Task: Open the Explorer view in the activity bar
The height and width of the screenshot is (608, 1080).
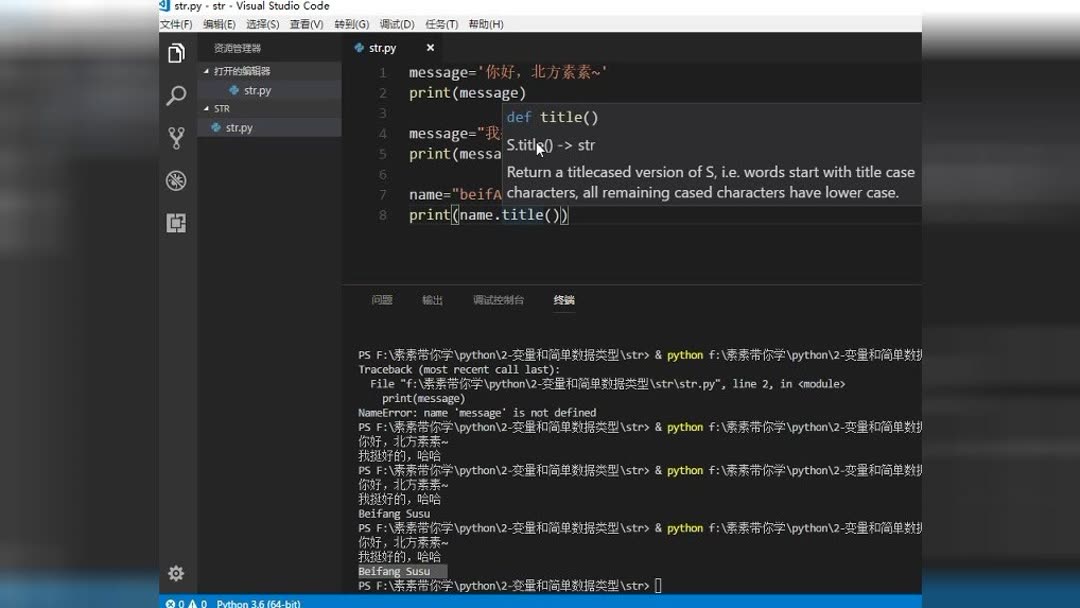Action: click(175, 53)
